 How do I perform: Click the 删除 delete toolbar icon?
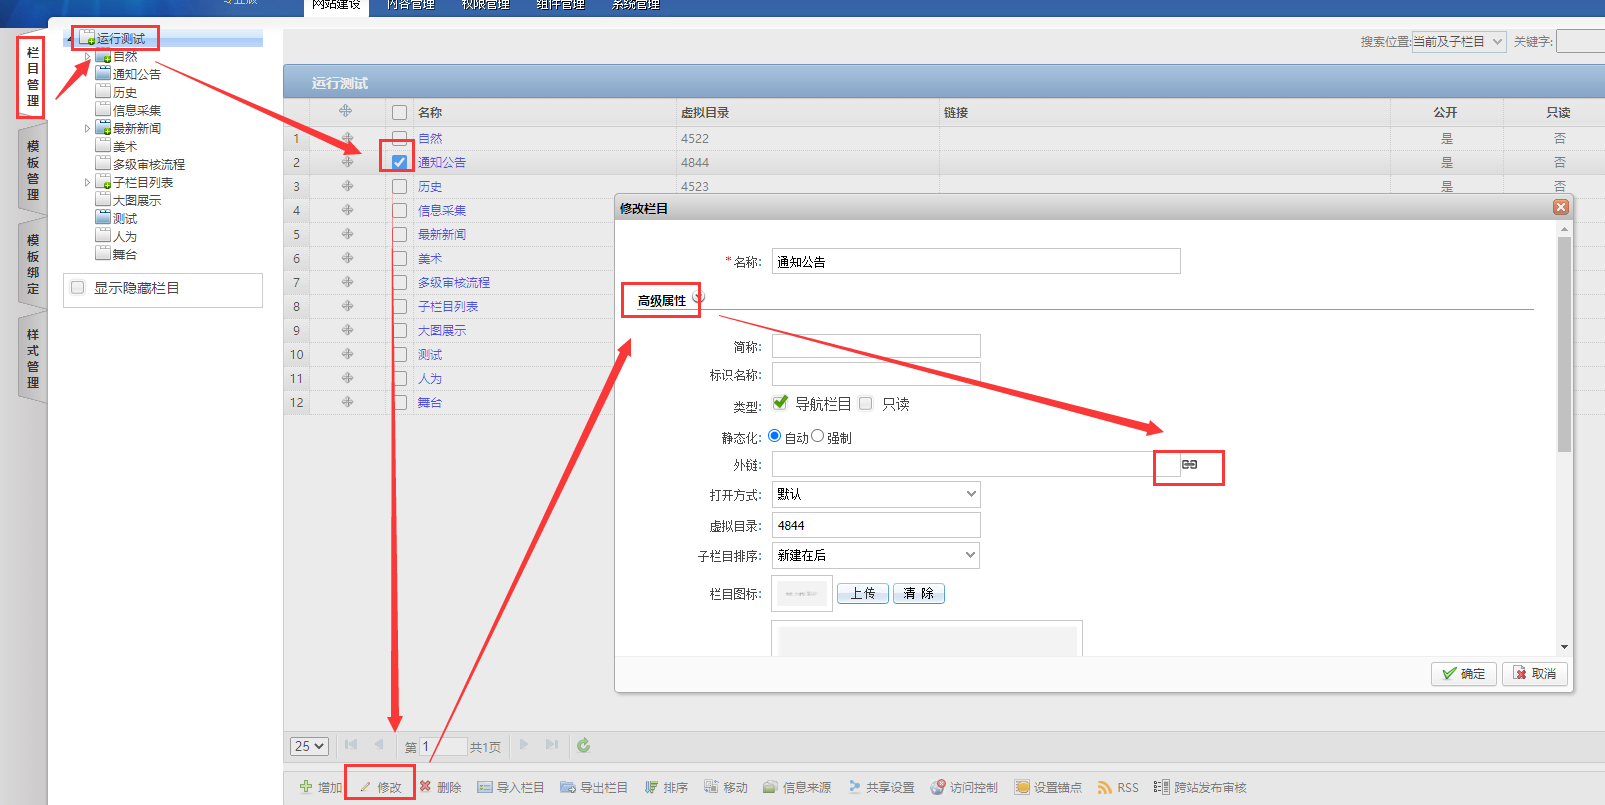pyautogui.click(x=426, y=787)
